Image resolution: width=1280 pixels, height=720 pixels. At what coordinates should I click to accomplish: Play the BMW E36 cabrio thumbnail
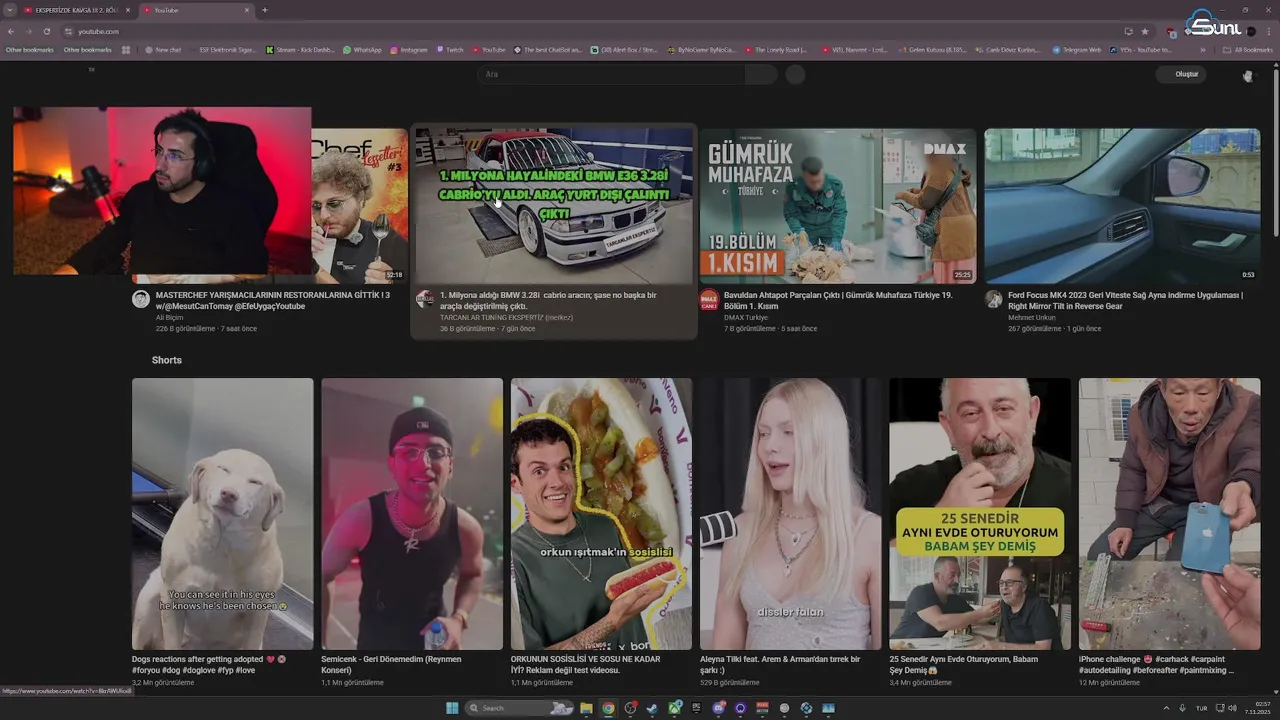[x=554, y=206]
